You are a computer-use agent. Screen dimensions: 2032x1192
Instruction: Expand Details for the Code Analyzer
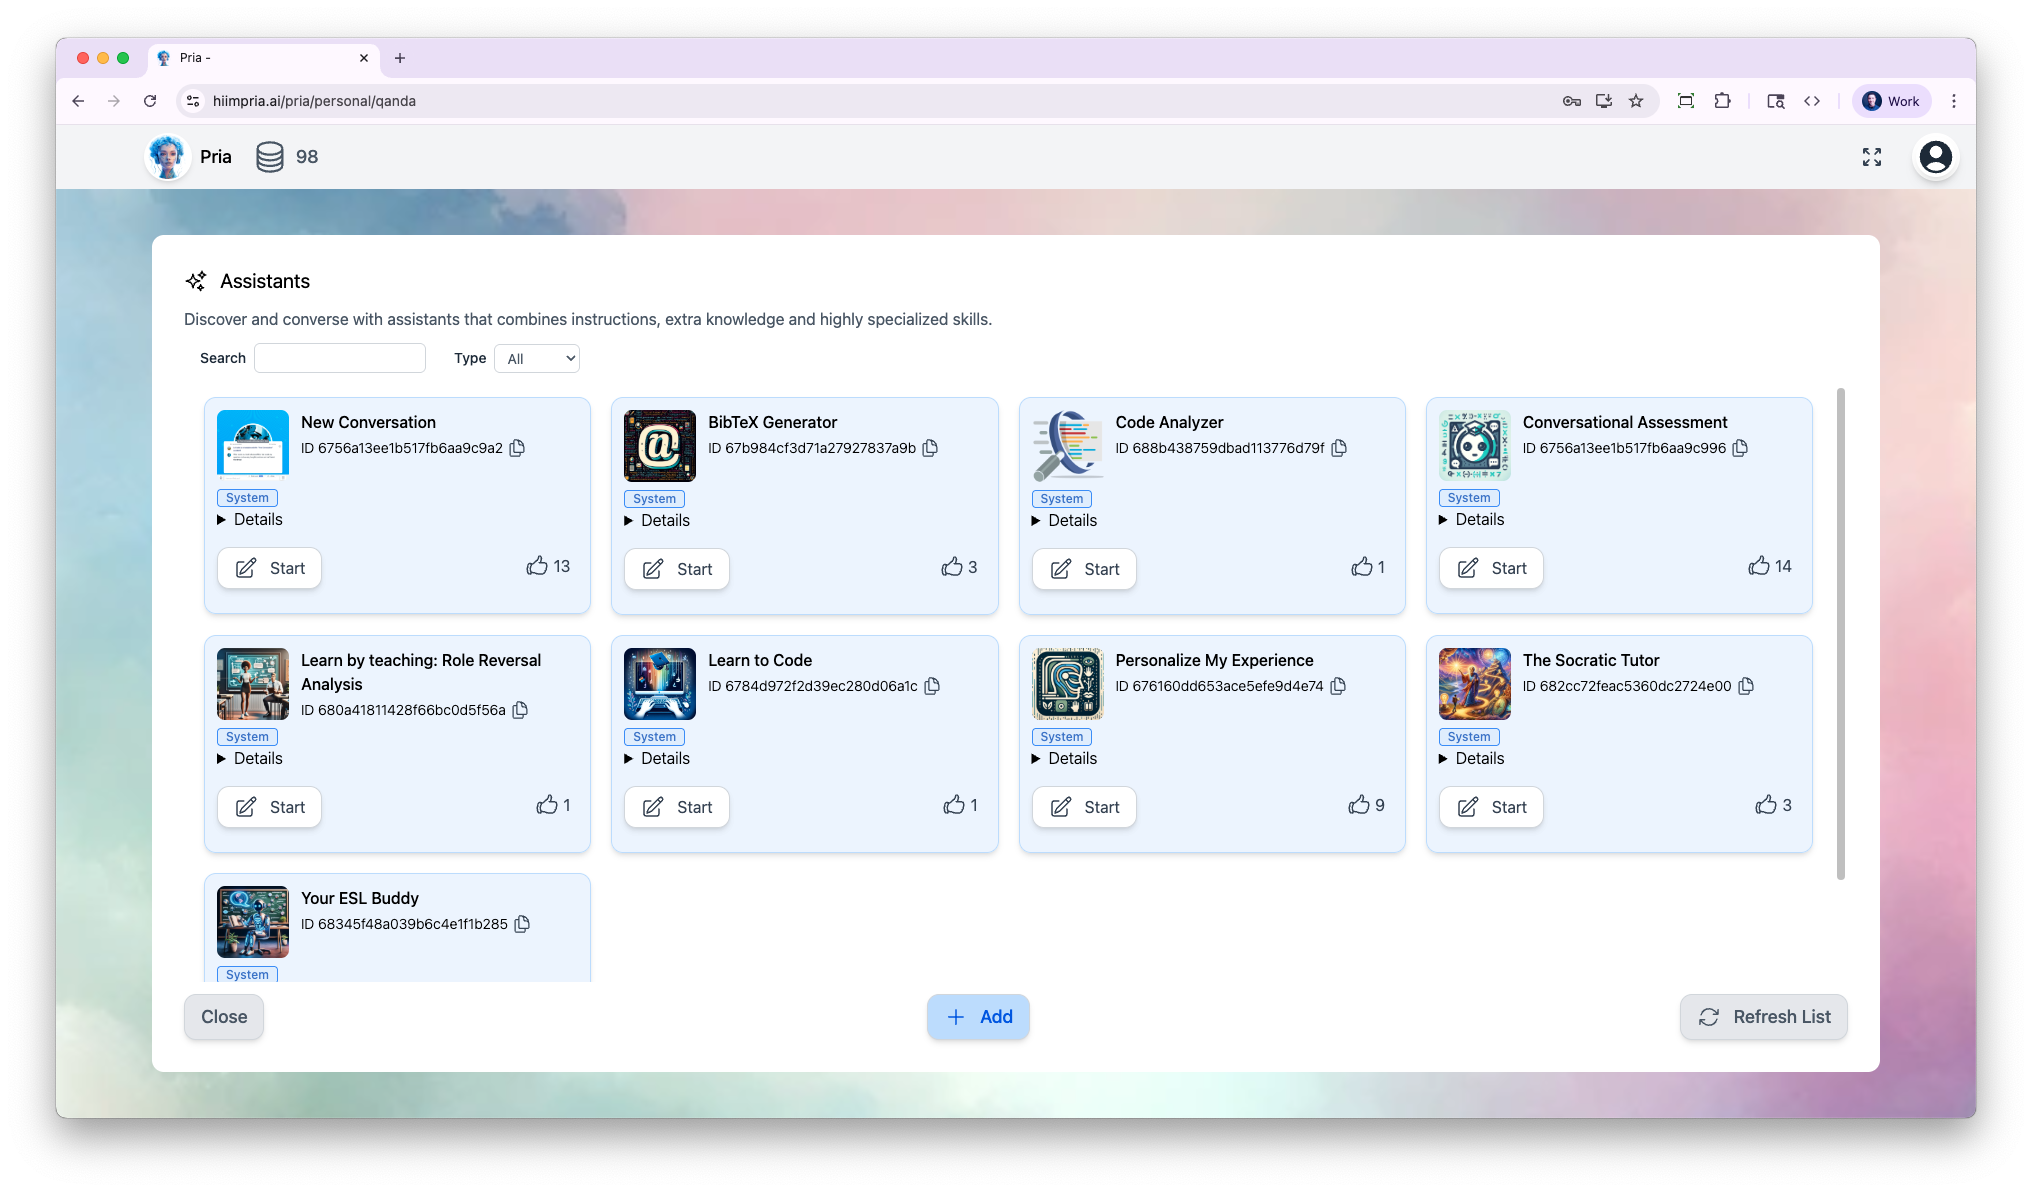point(1064,520)
